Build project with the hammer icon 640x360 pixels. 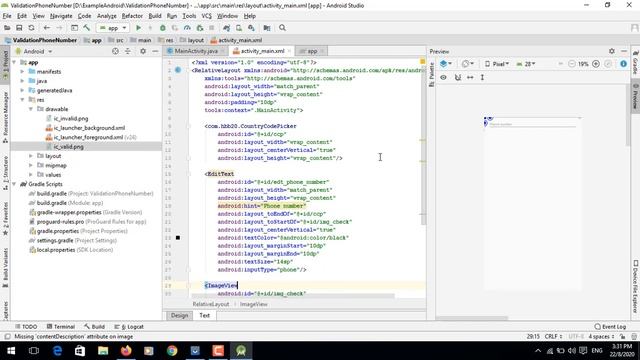(87, 28)
